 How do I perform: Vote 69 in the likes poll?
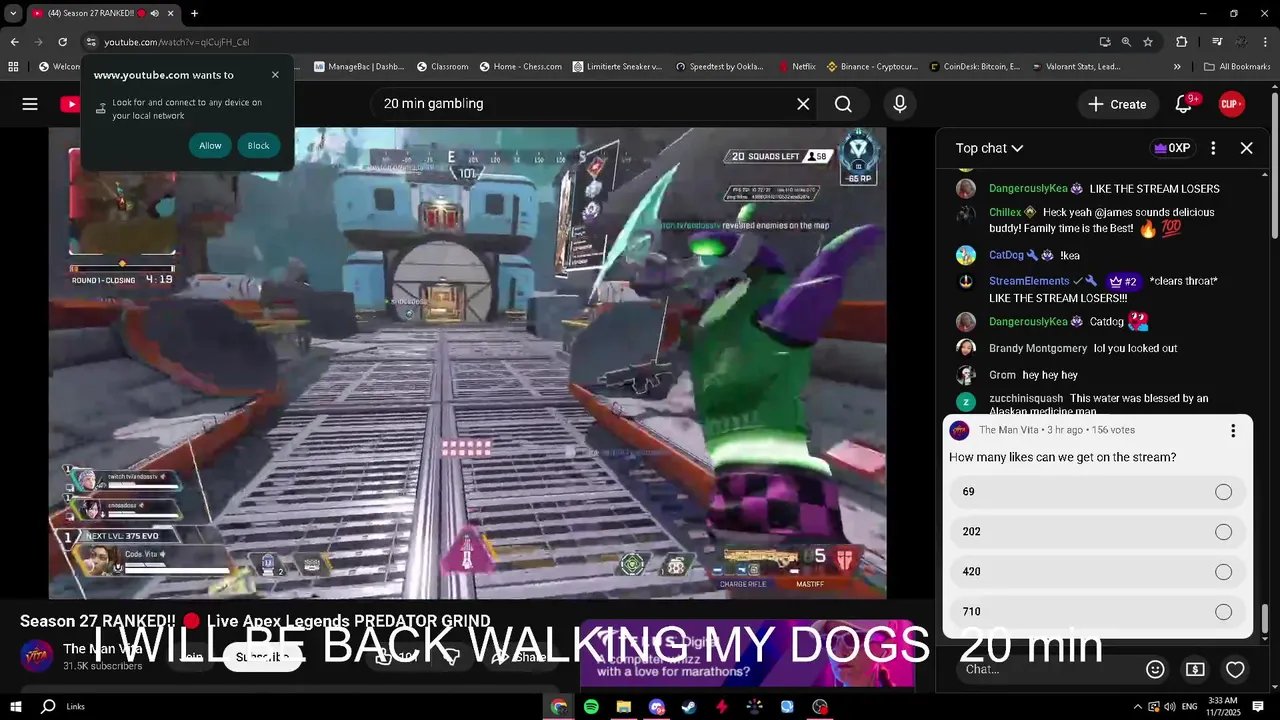tap(1097, 492)
